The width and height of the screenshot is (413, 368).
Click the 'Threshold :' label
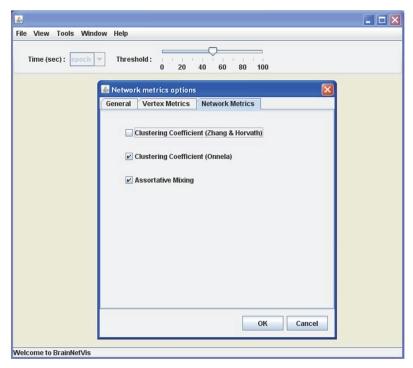click(x=134, y=59)
